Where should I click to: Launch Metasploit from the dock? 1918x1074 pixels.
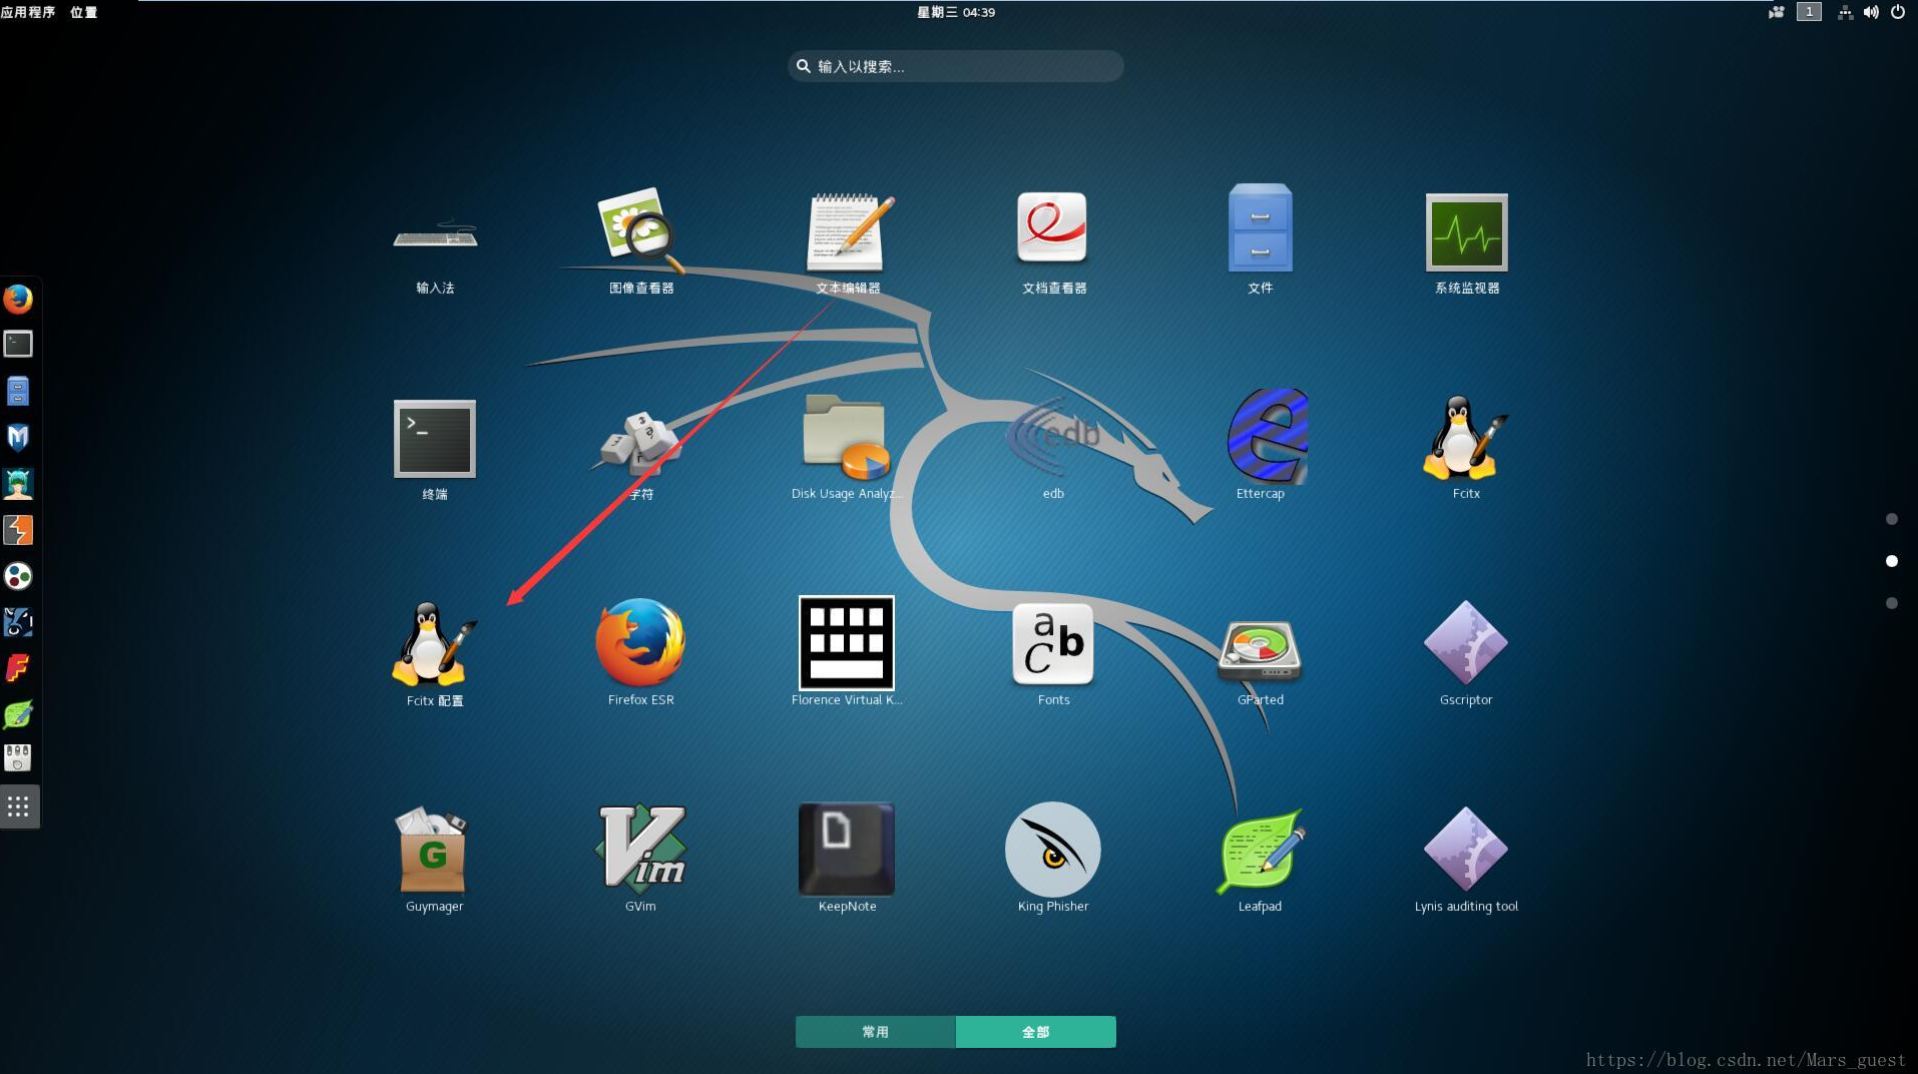[18, 437]
